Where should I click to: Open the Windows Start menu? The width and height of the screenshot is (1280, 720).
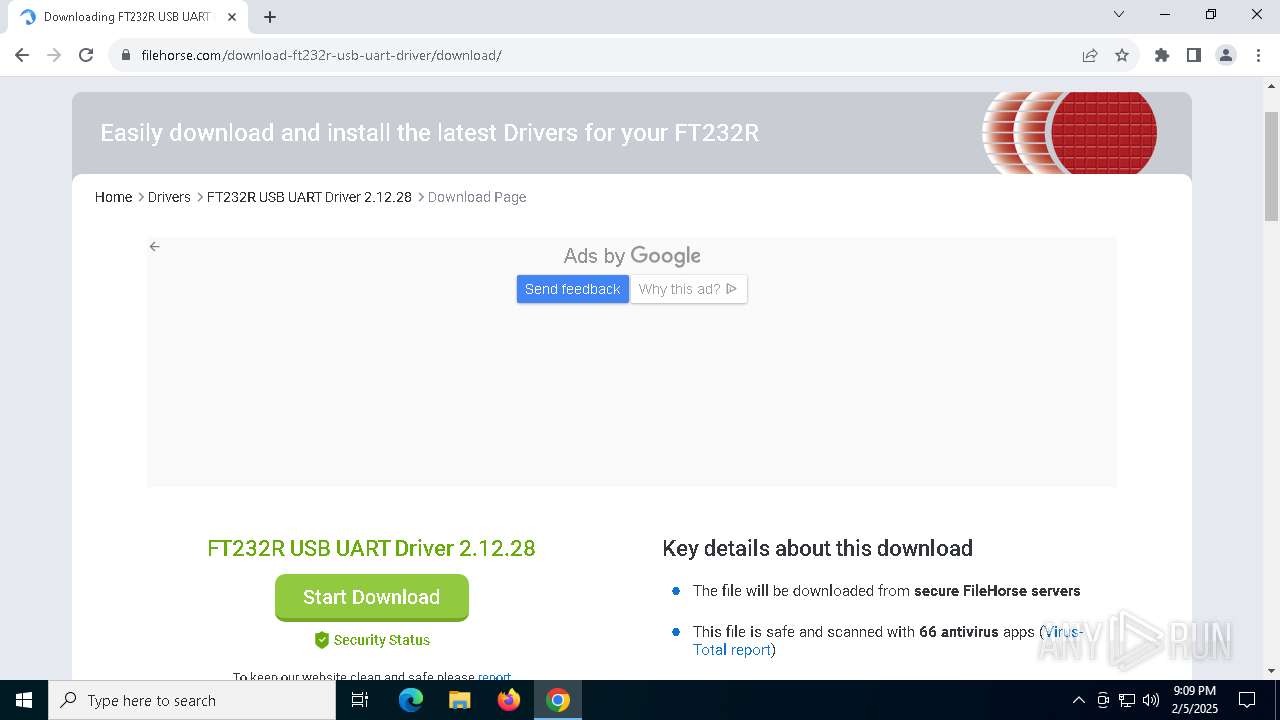24,700
